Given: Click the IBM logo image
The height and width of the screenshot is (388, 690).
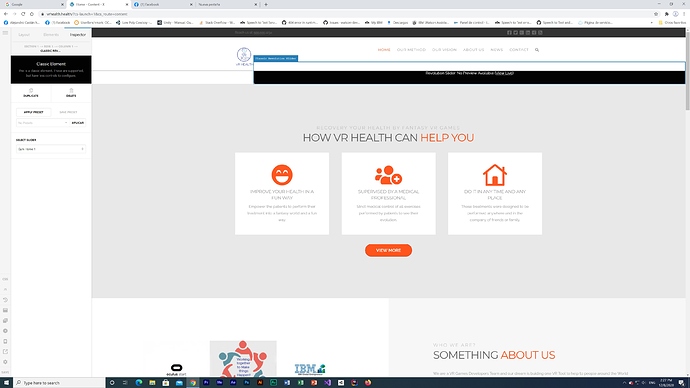Looking at the screenshot, I should [310, 369].
